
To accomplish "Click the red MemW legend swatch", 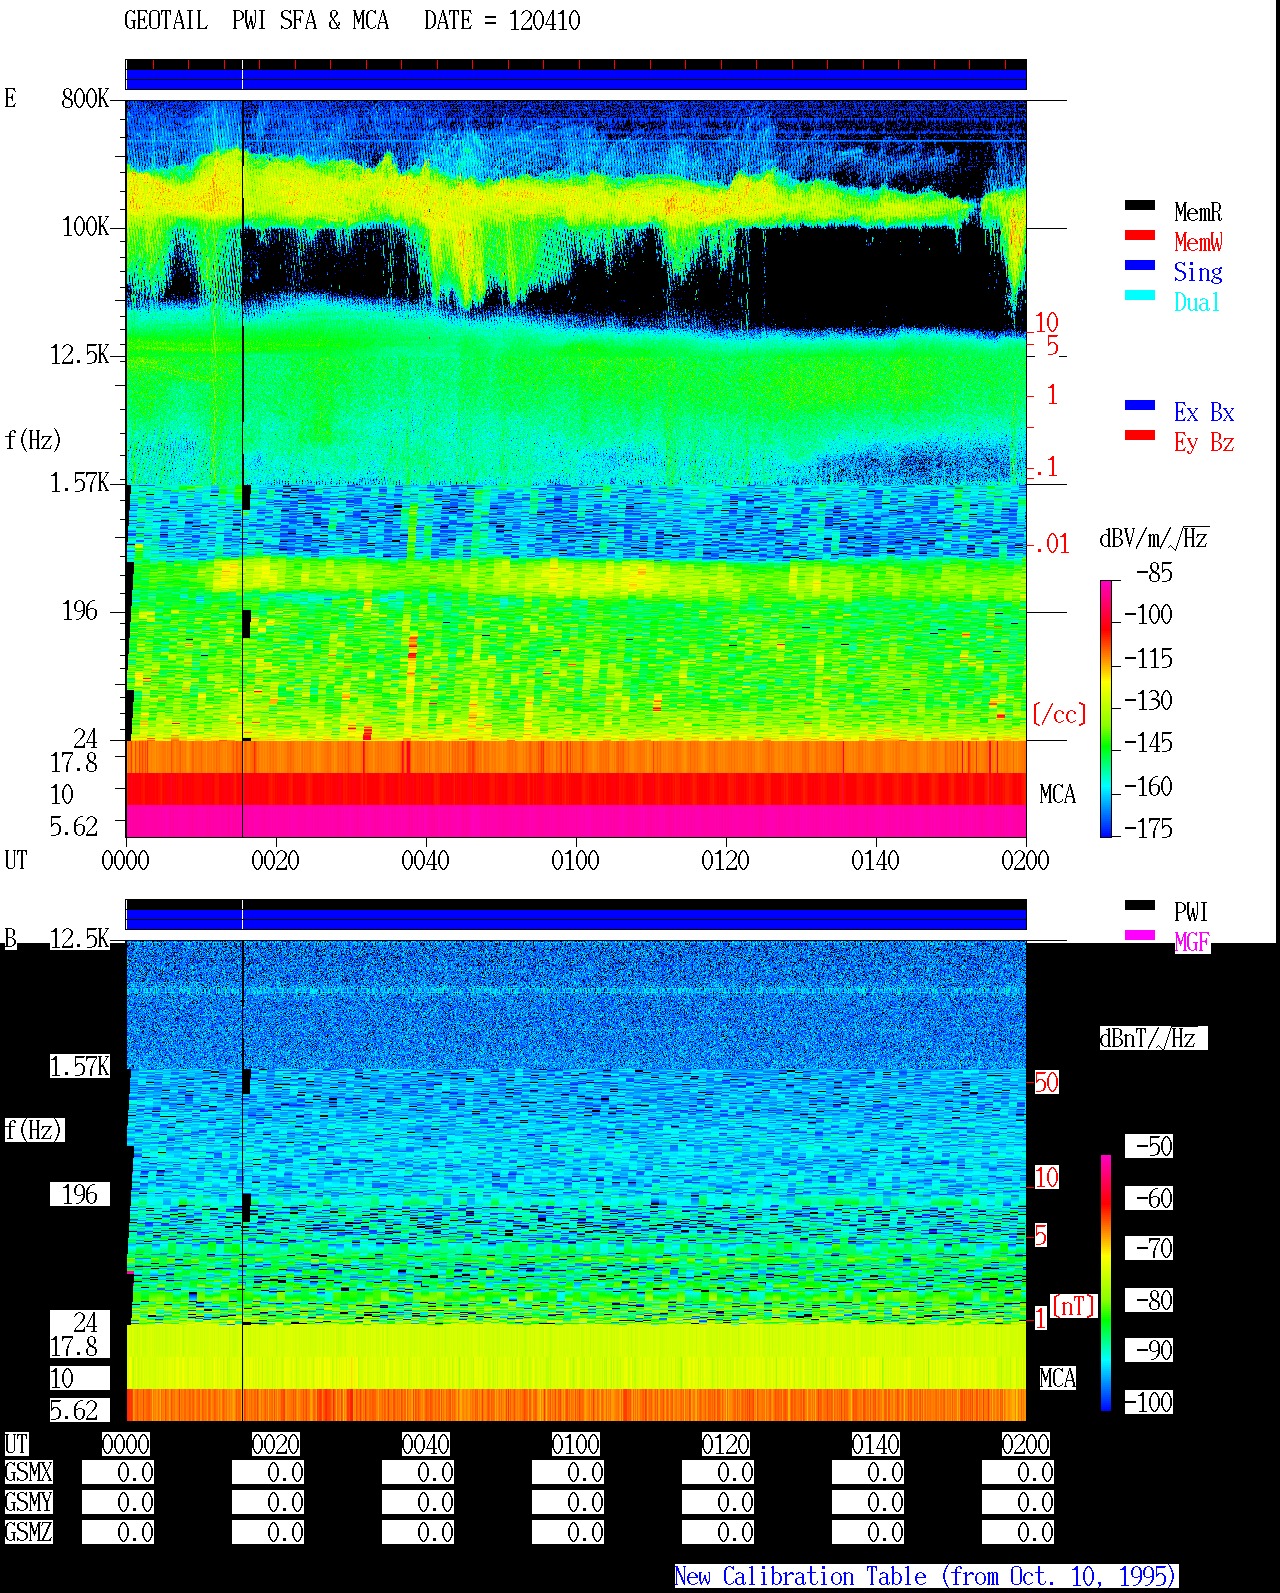I will (1140, 236).
